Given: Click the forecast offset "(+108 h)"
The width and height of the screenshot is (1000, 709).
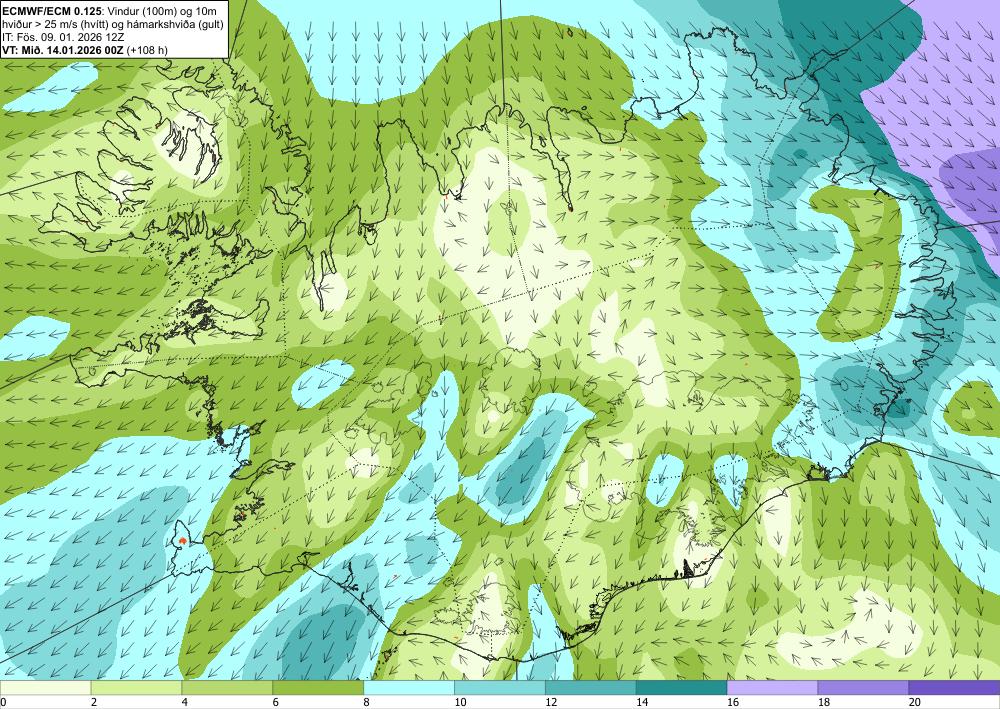Looking at the screenshot, I should coord(148,50).
